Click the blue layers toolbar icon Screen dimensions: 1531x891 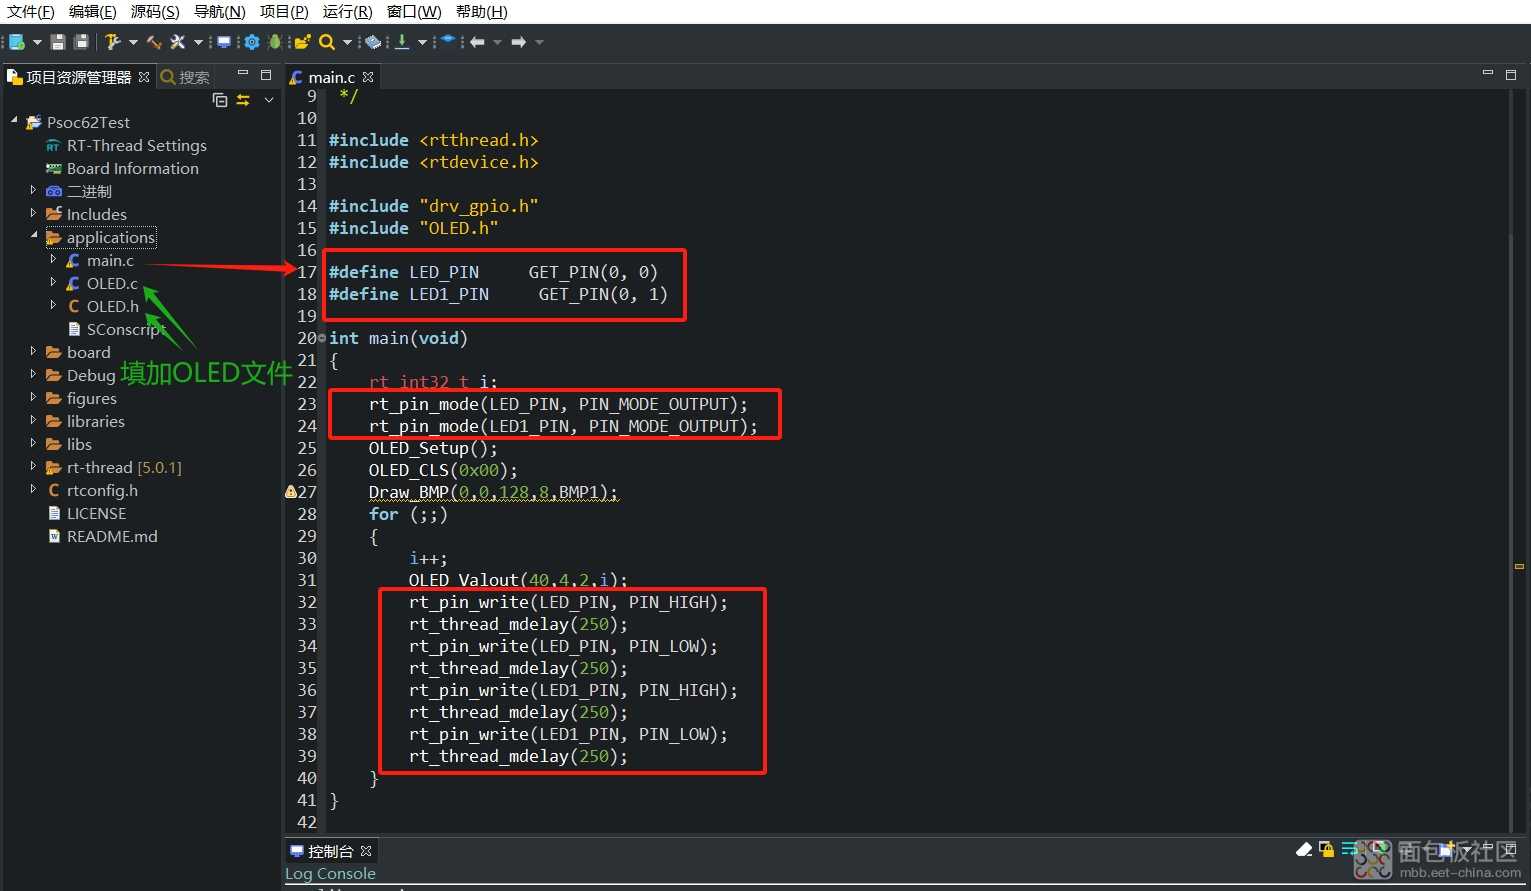point(448,41)
